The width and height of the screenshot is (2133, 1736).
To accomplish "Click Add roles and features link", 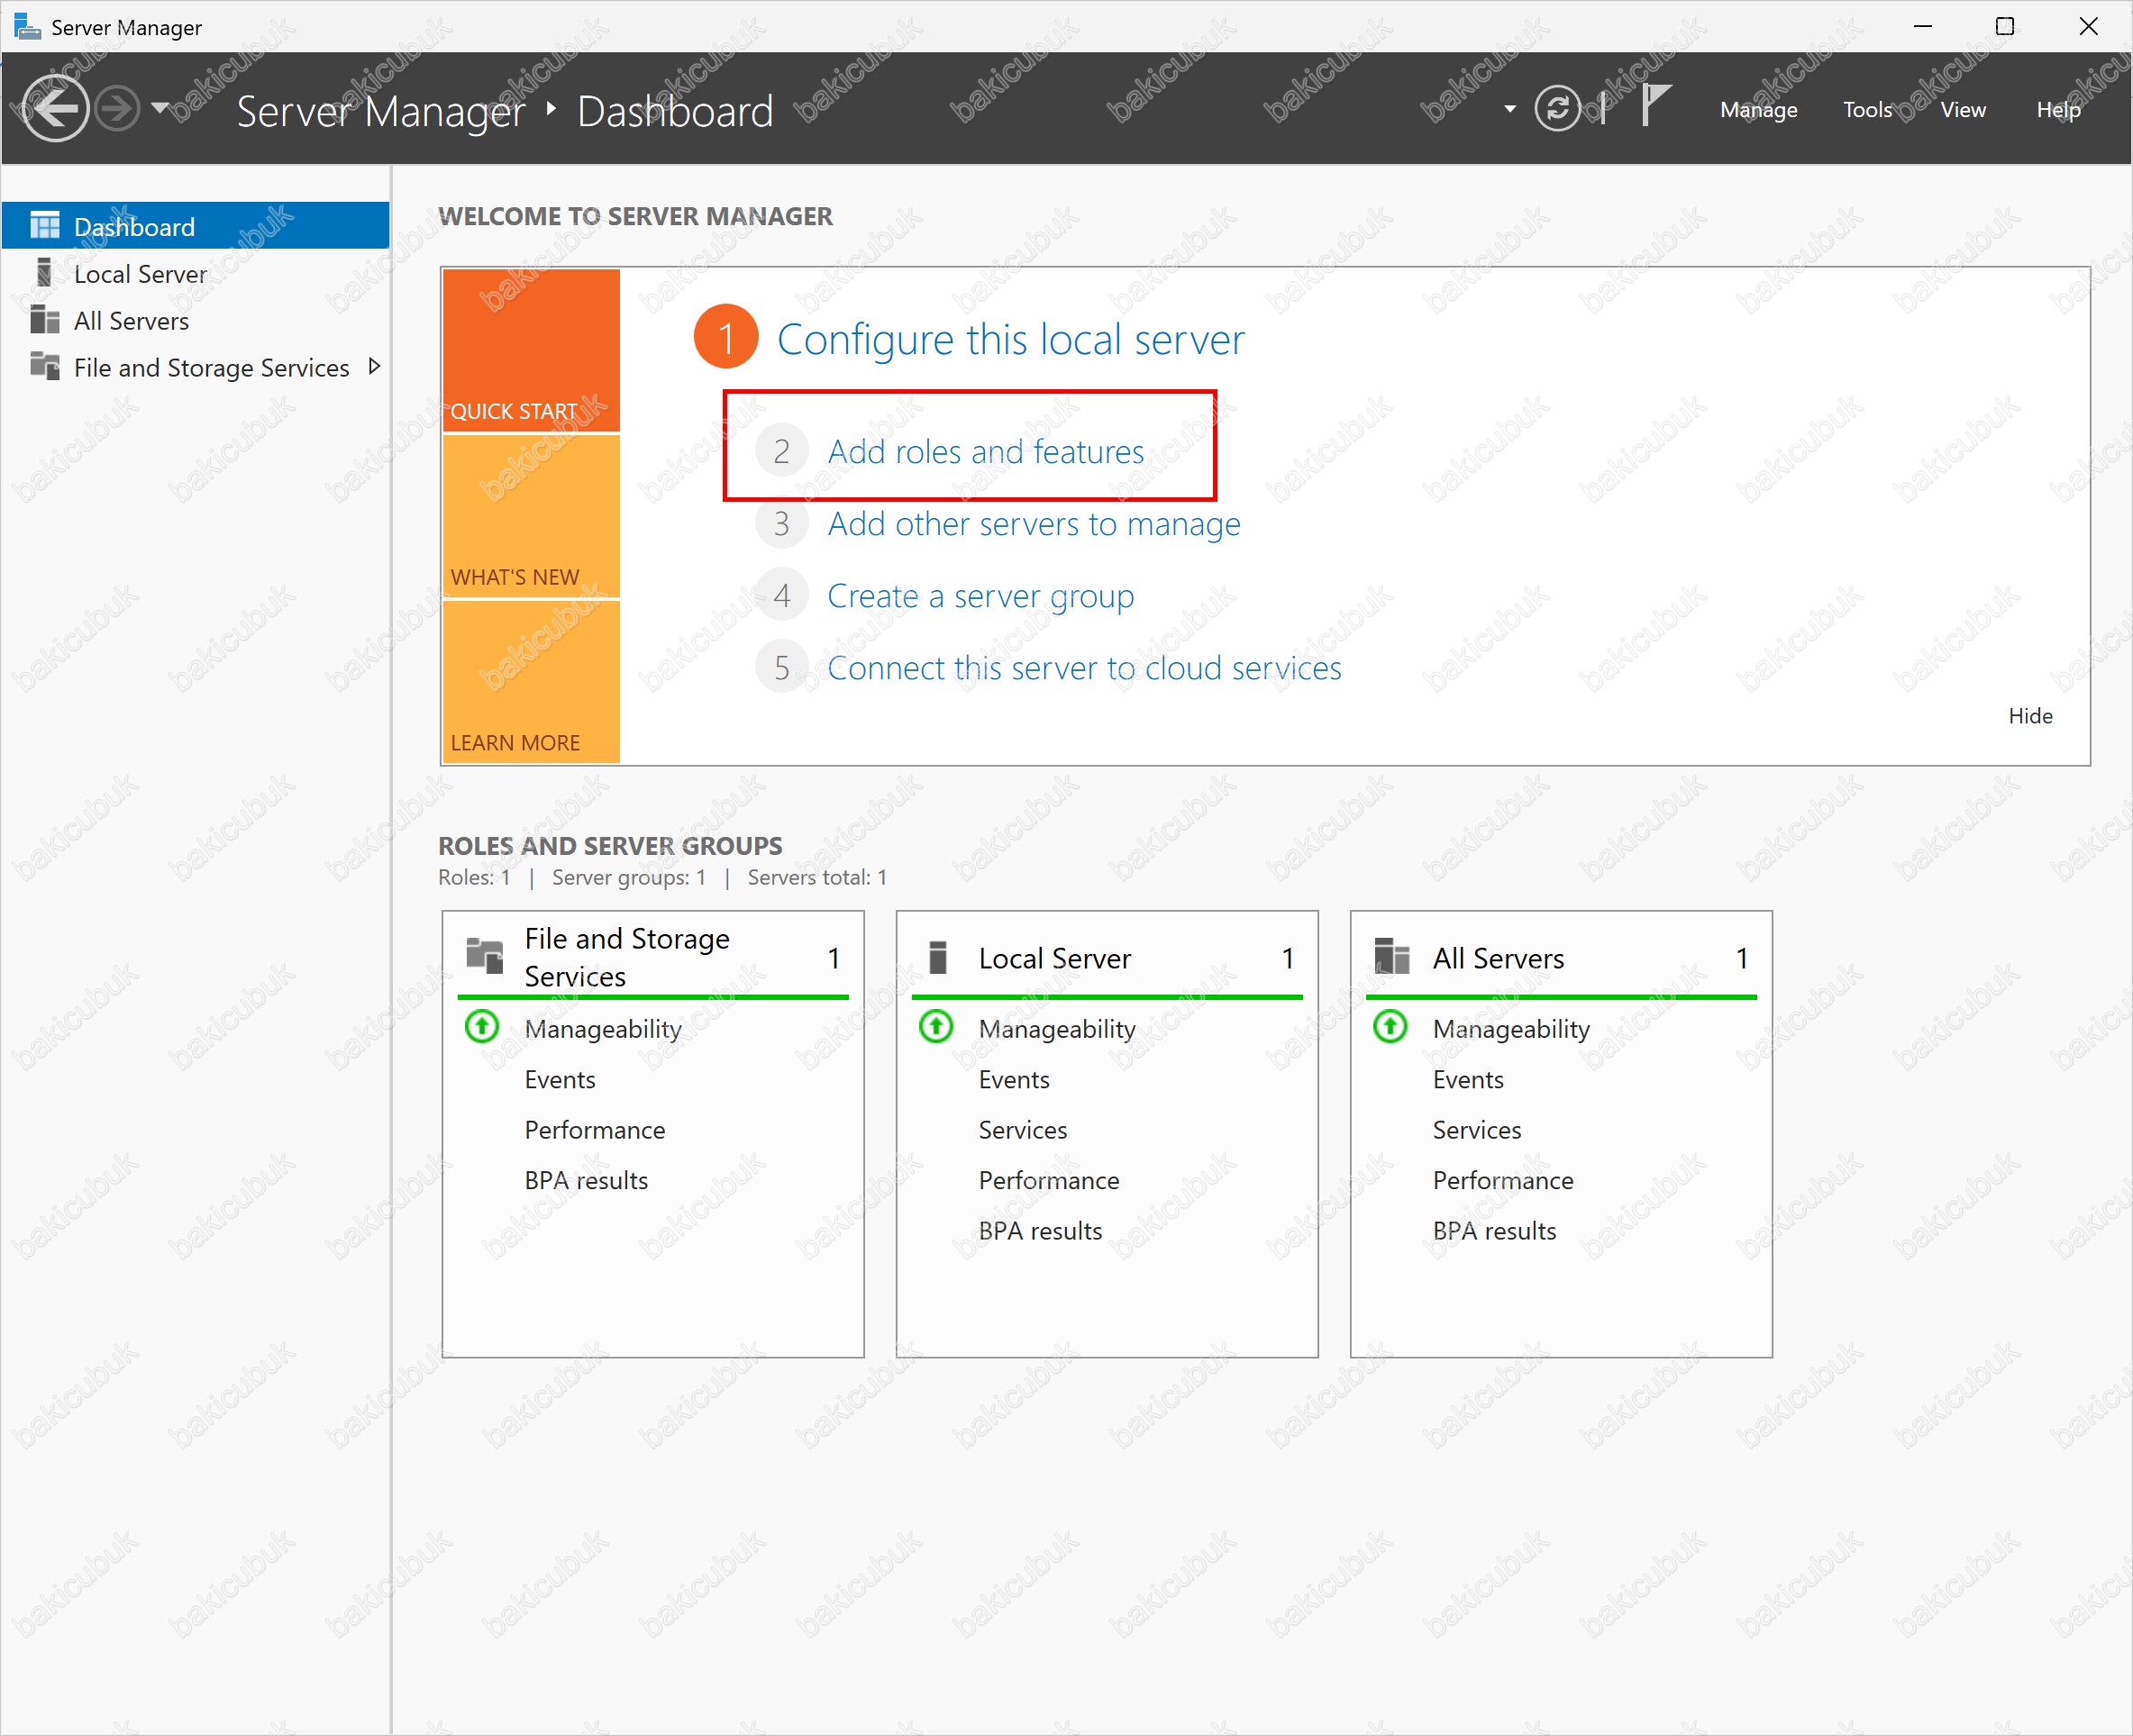I will pyautogui.click(x=985, y=452).
